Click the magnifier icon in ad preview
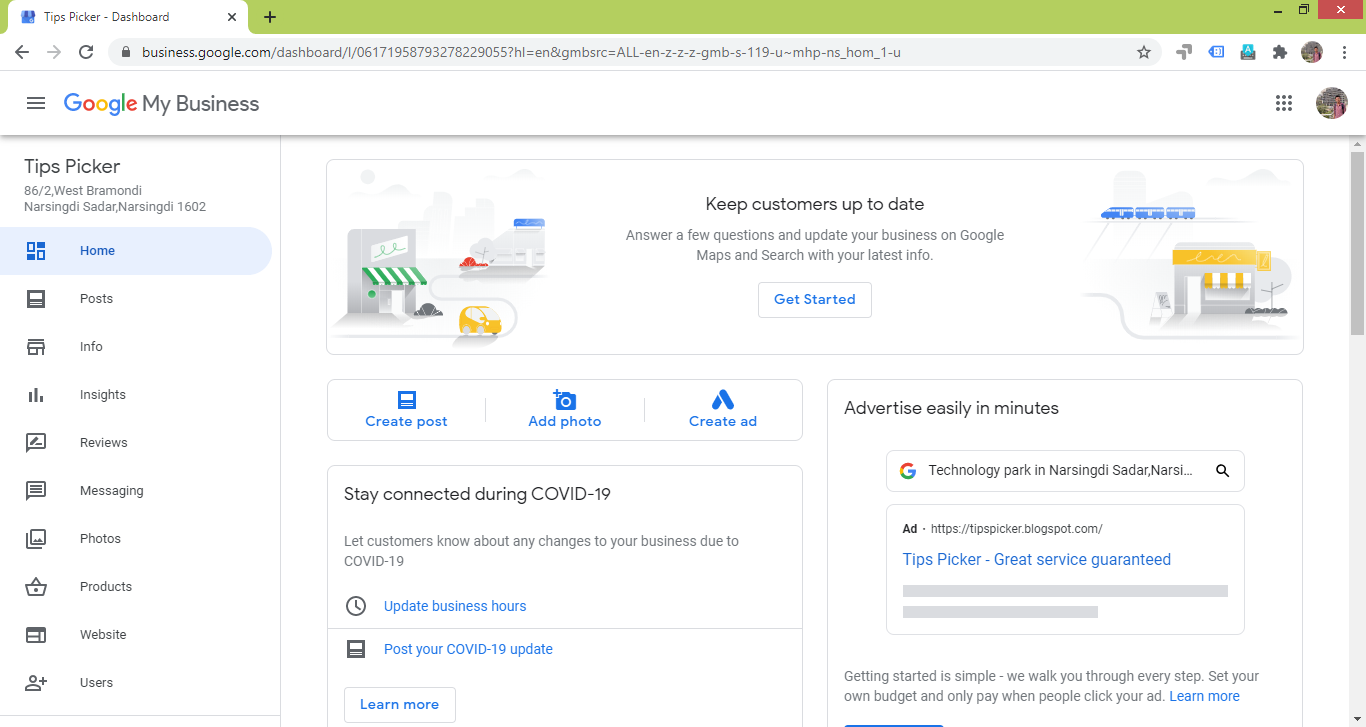Image resolution: width=1366 pixels, height=727 pixels. (1222, 471)
